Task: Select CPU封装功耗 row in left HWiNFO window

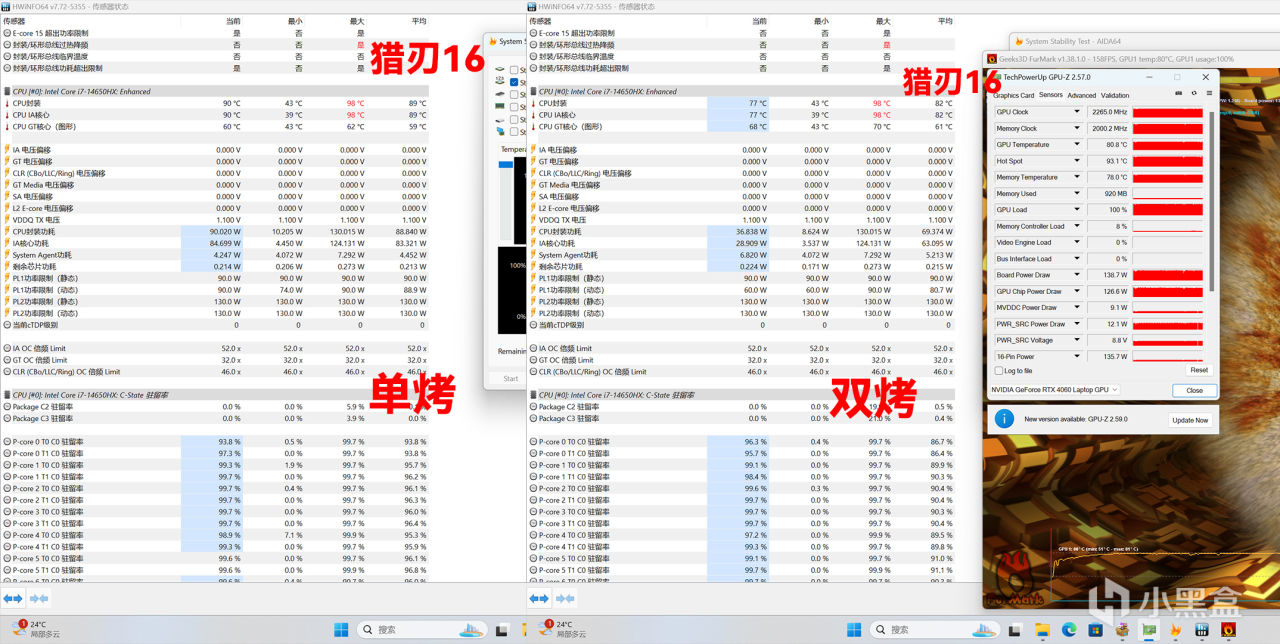Action: click(x=215, y=231)
